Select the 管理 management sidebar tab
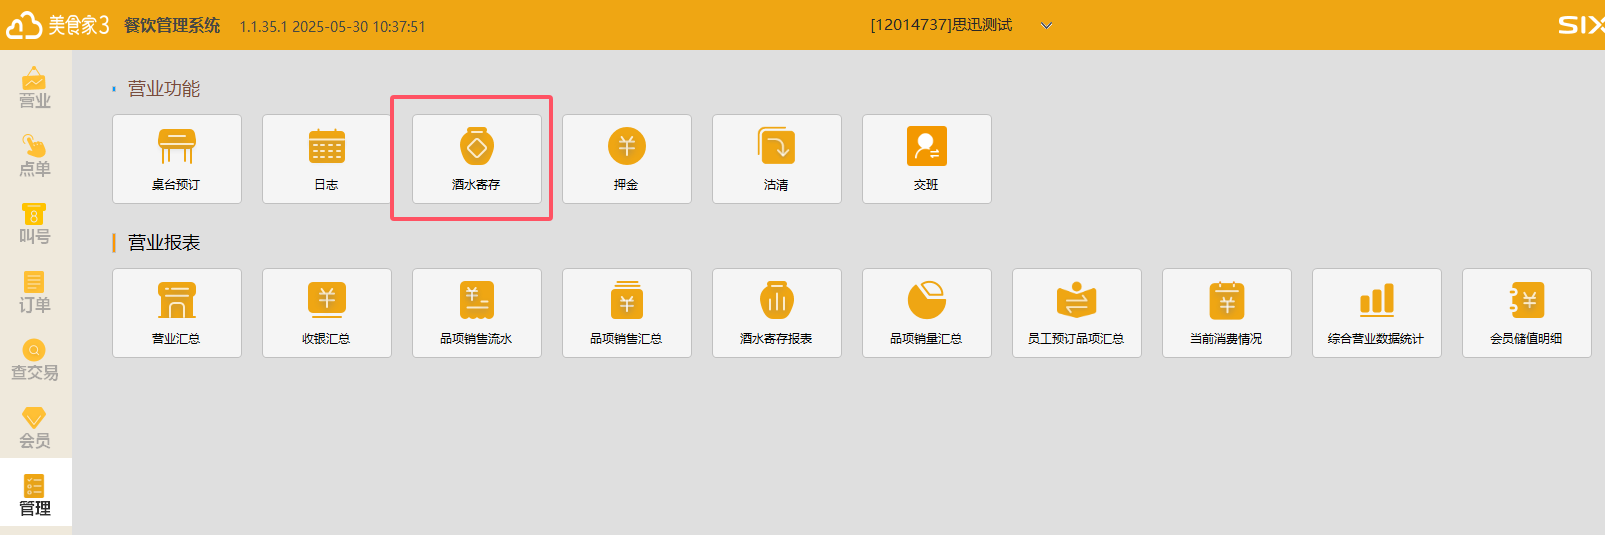 [35, 494]
